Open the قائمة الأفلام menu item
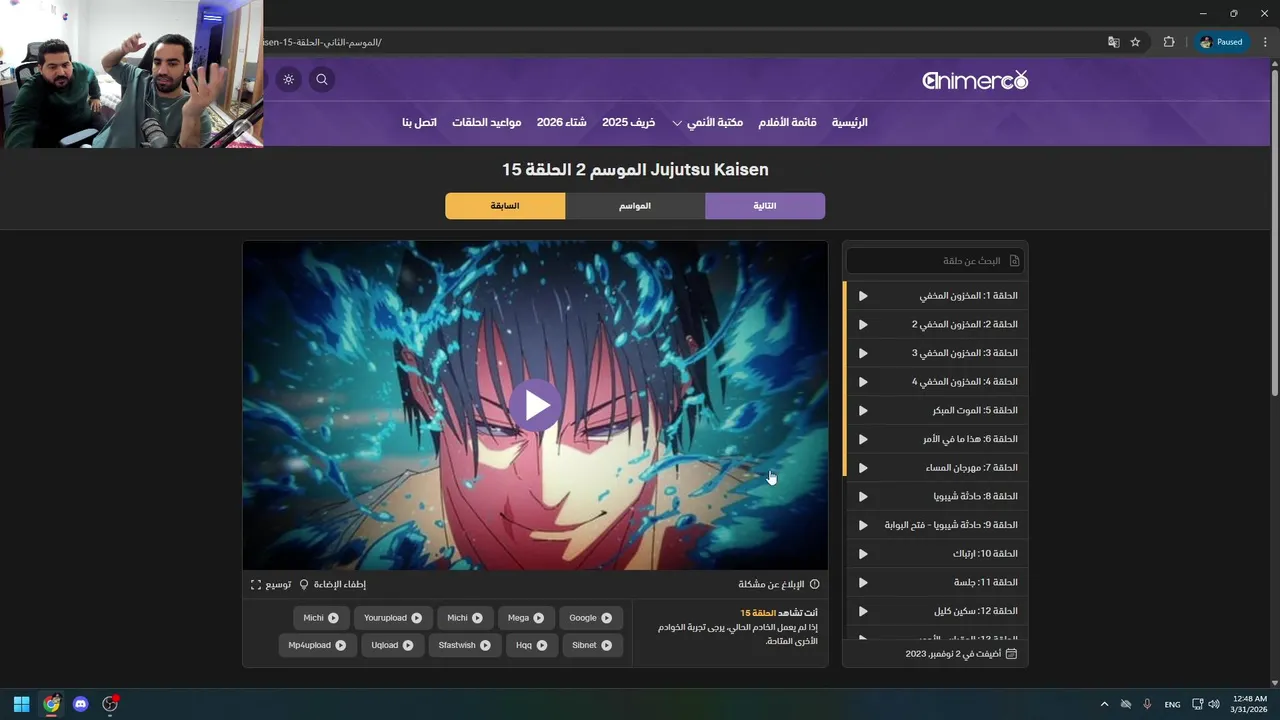Screen dimensions: 1280x720 point(787,122)
